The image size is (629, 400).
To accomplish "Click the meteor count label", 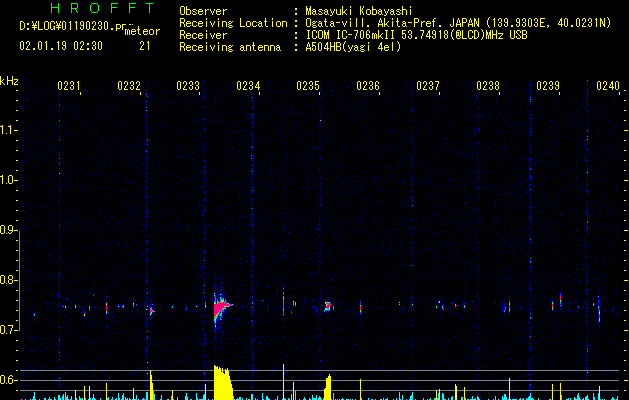I will coord(142,31).
